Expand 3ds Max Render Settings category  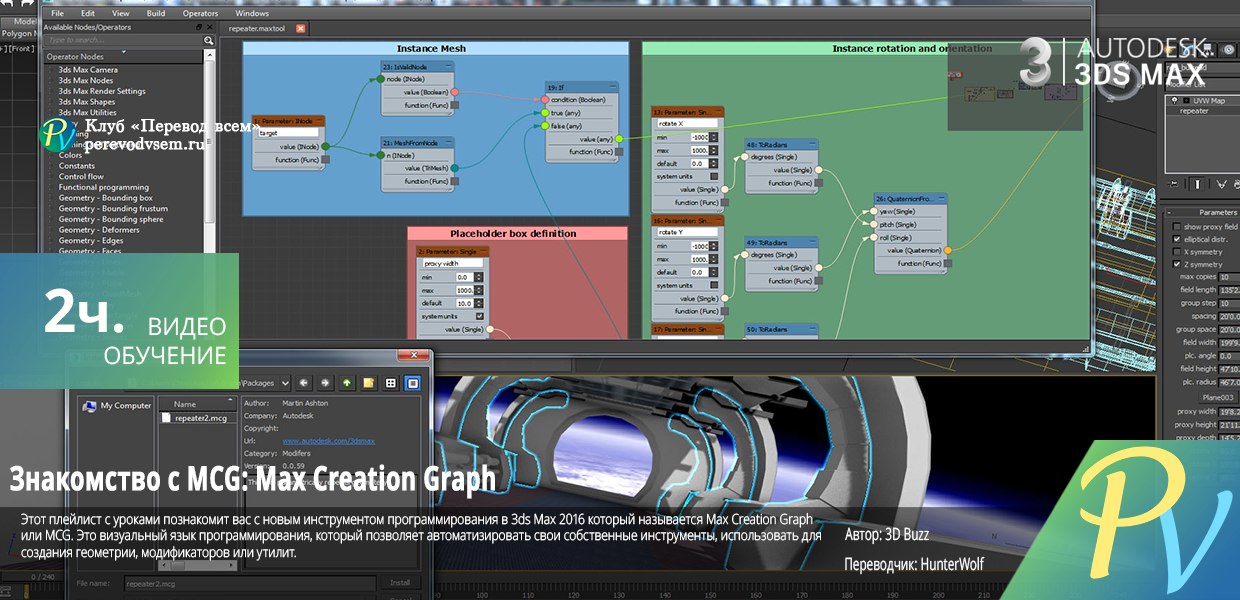pyautogui.click(x=102, y=91)
